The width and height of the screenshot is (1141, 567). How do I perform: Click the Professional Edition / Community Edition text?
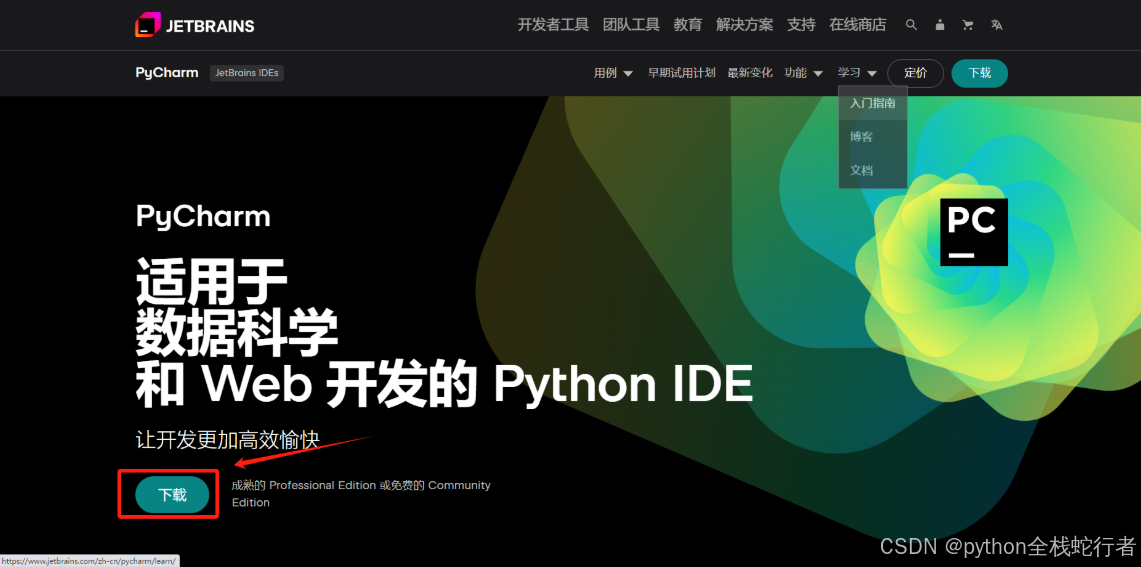click(361, 493)
